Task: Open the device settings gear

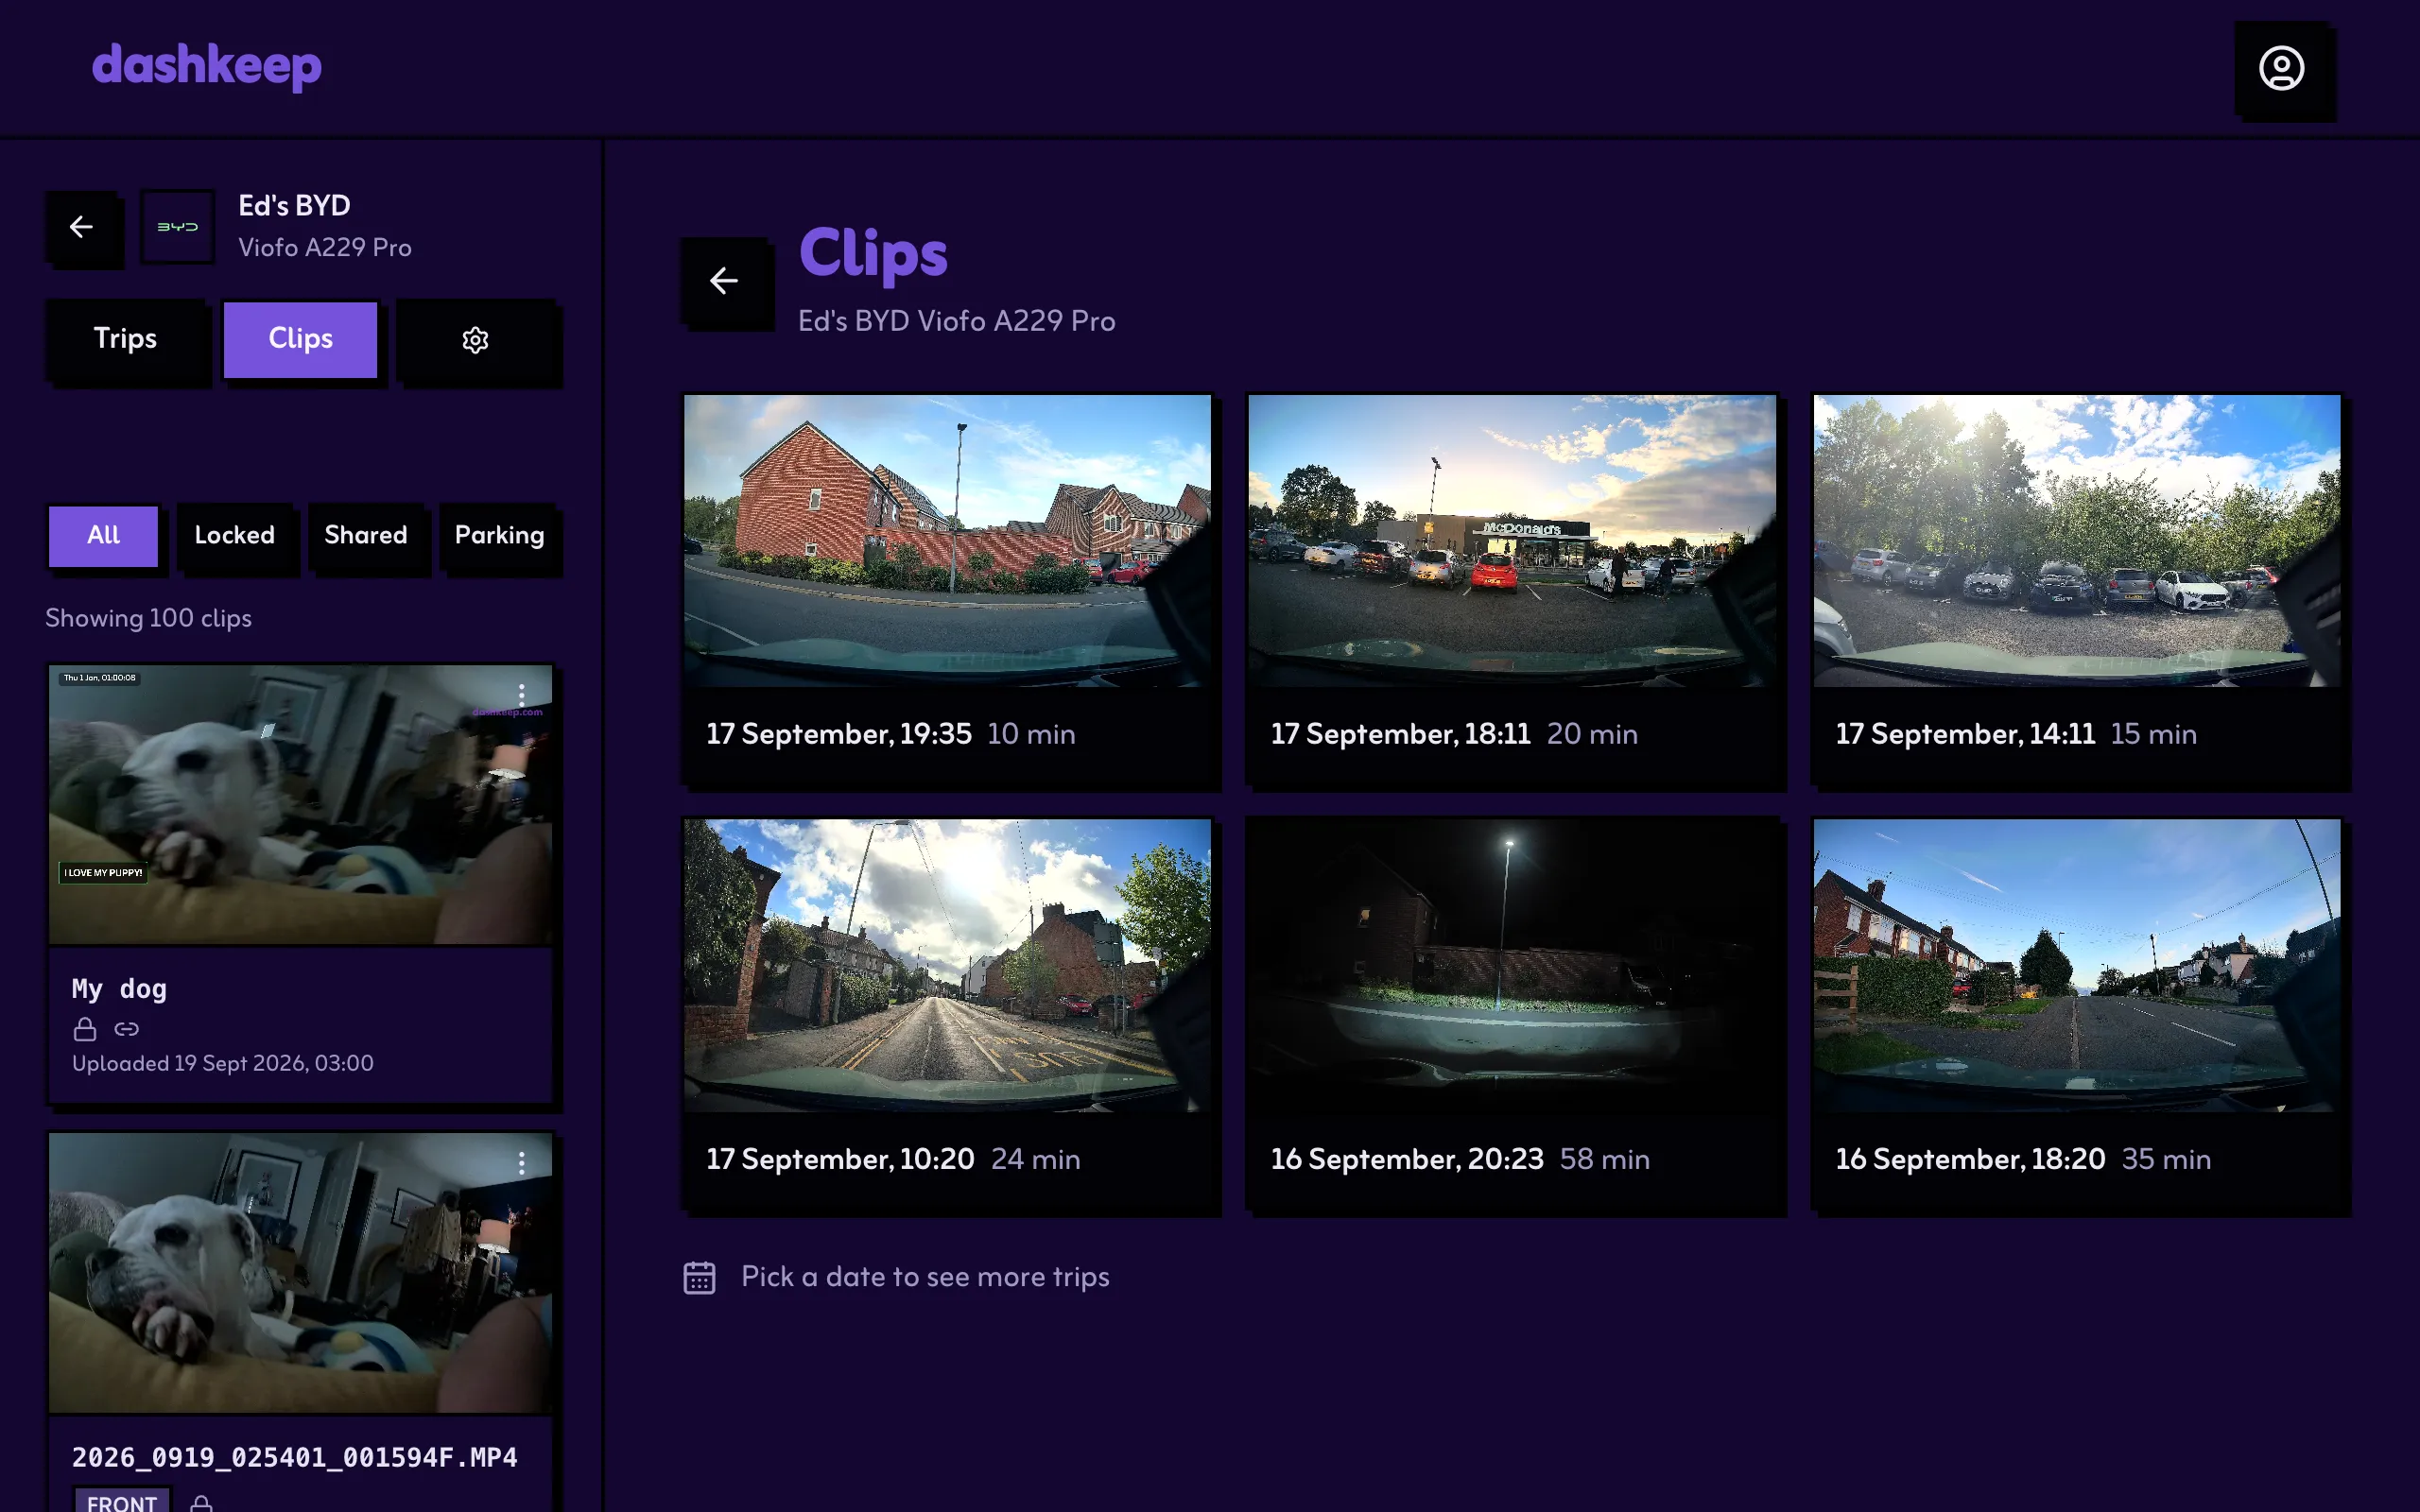Action: 475,340
